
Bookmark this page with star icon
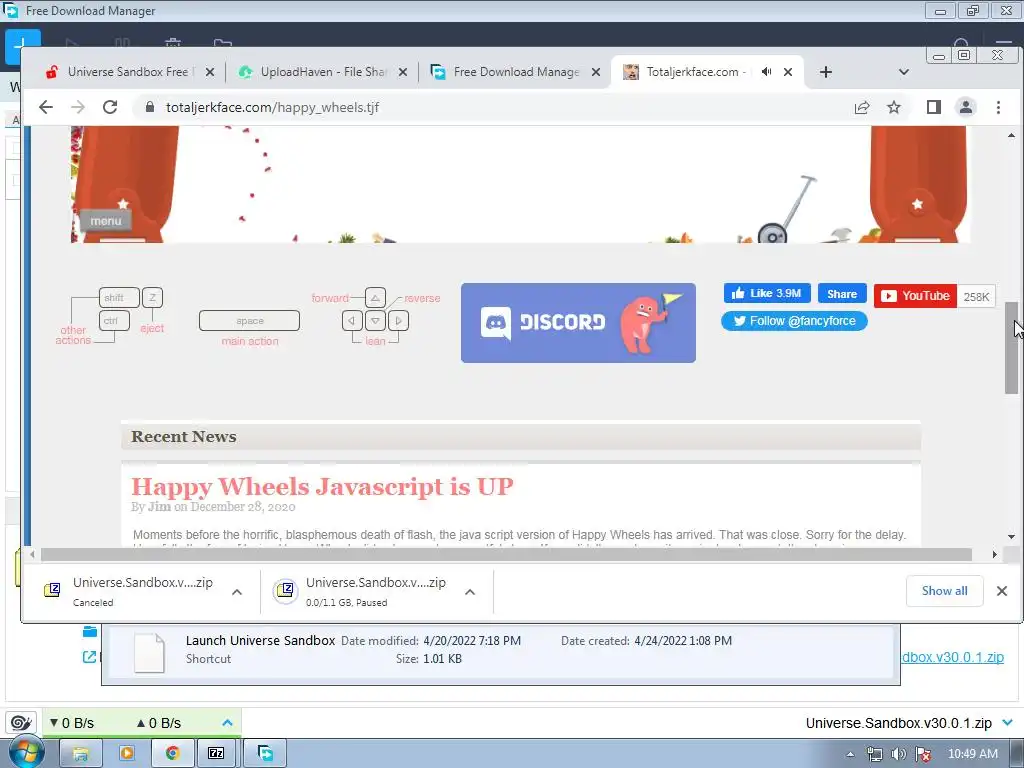coord(894,107)
